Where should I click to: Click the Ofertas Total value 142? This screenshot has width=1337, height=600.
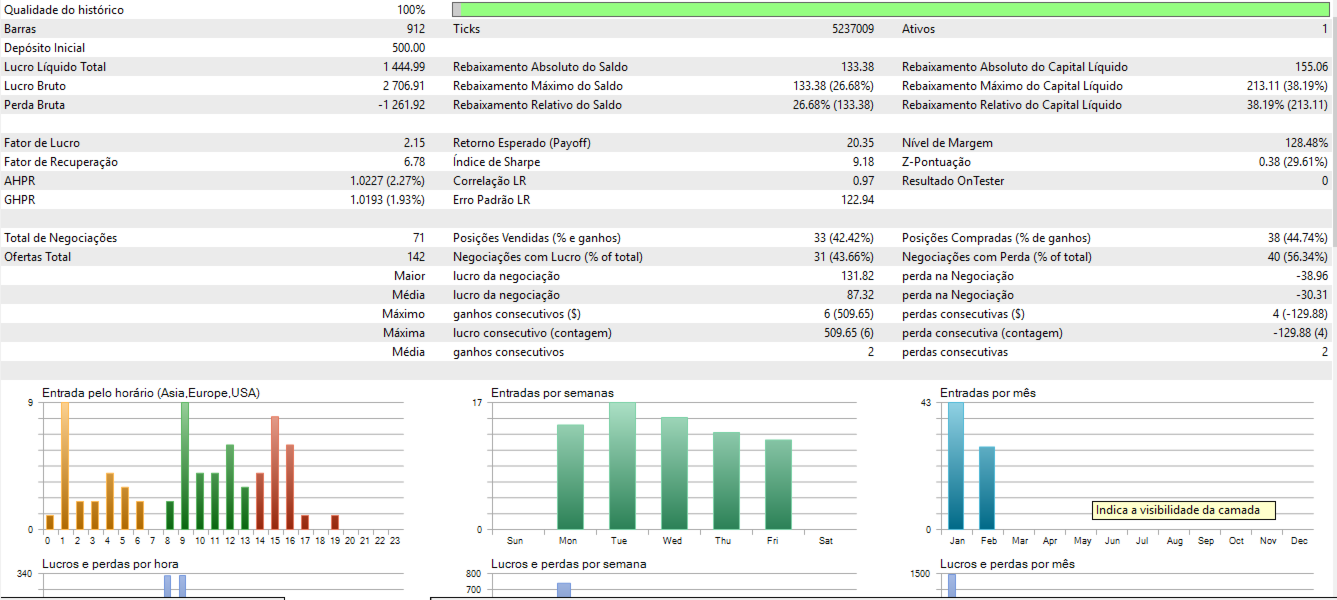pos(416,257)
